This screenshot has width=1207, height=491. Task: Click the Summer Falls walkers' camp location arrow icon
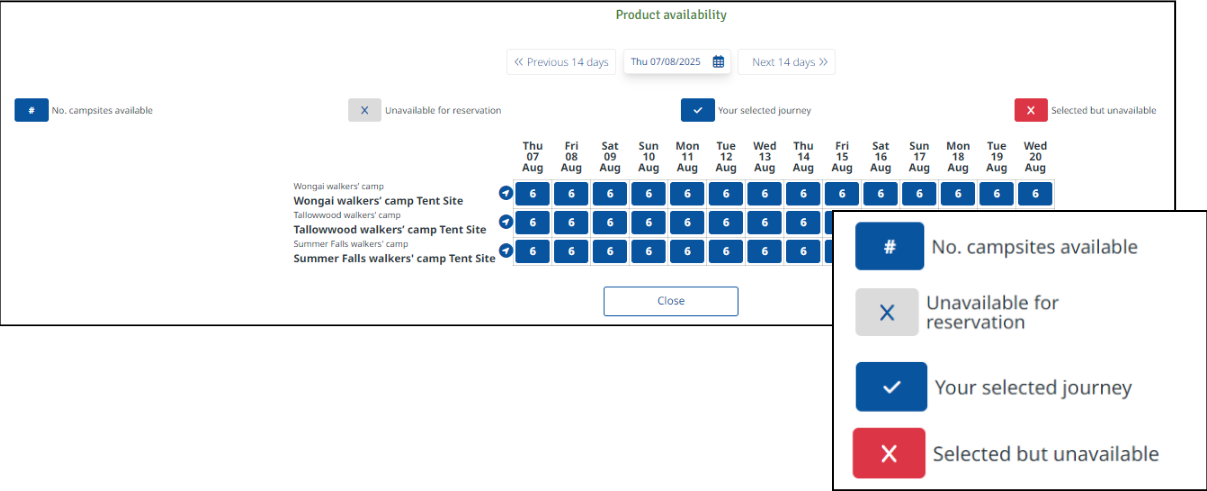(x=505, y=251)
